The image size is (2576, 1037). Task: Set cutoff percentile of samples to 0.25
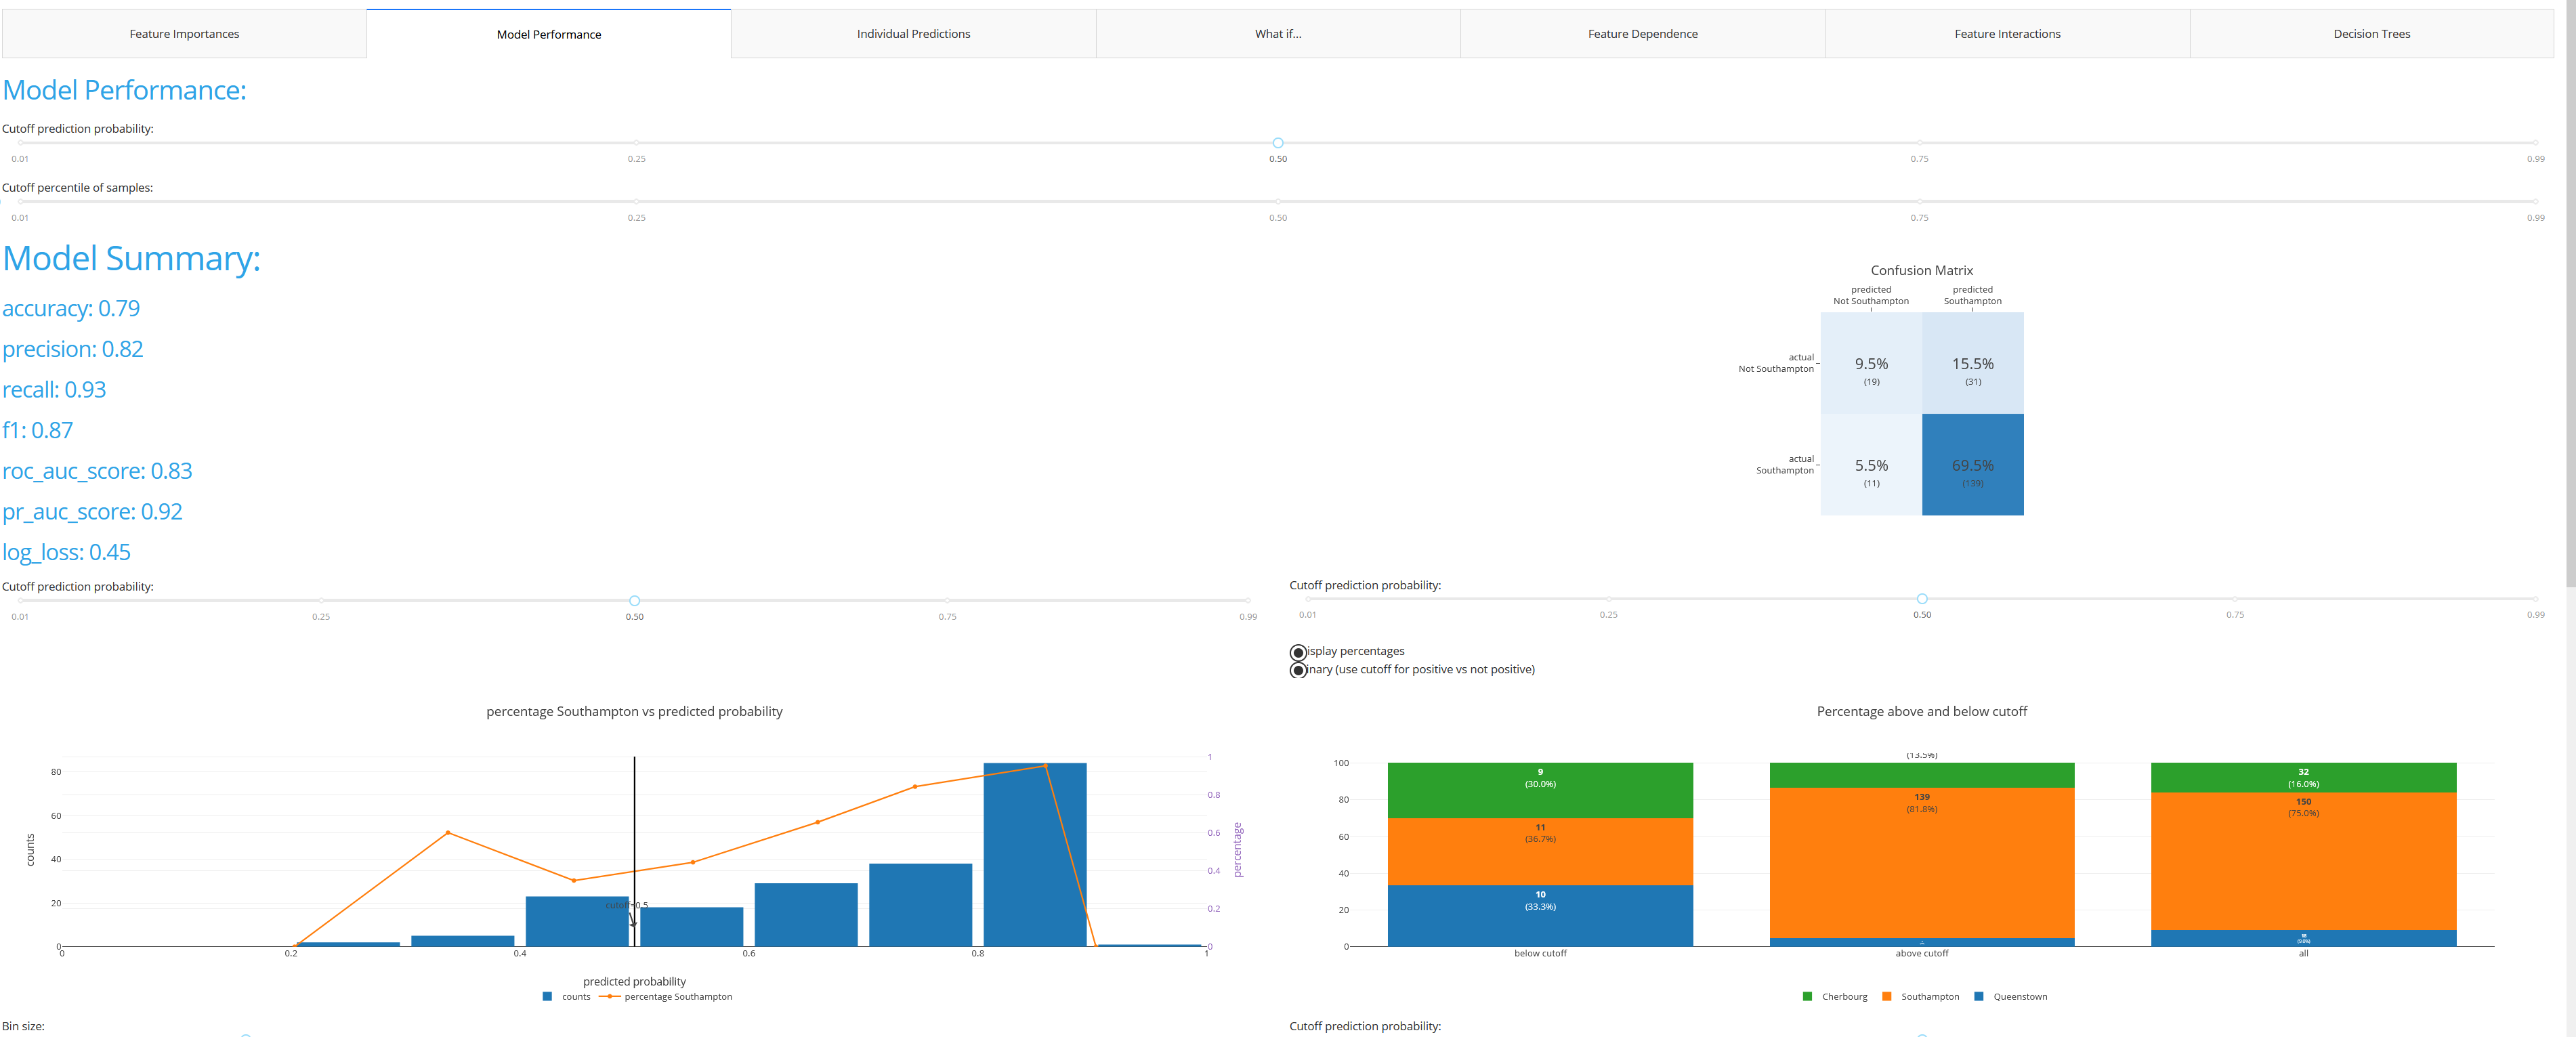pos(636,202)
